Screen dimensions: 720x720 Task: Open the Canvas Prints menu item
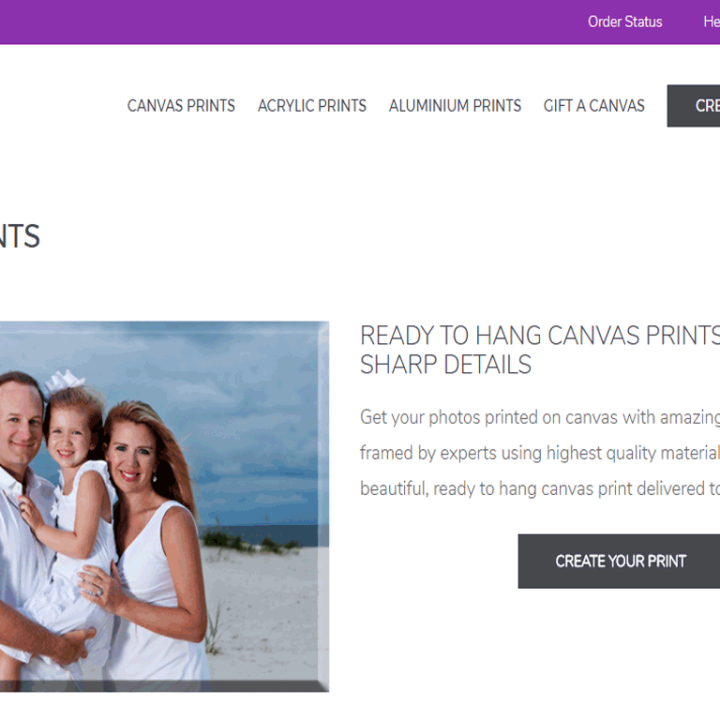coord(181,106)
